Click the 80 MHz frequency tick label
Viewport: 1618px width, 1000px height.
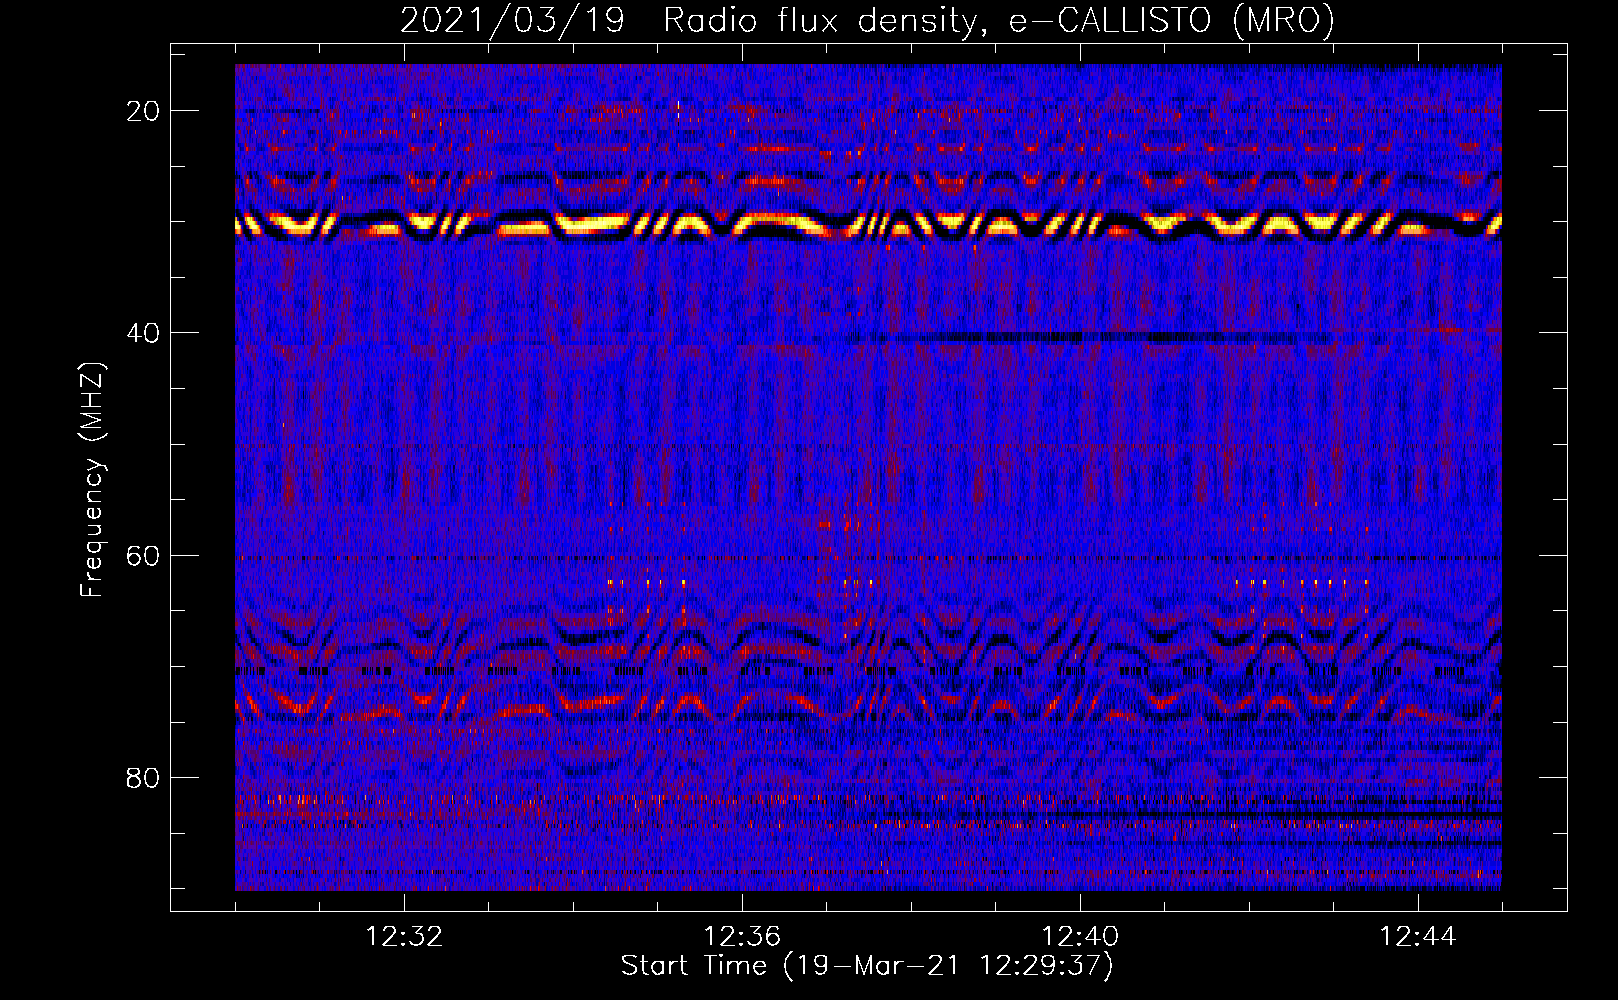point(143,778)
